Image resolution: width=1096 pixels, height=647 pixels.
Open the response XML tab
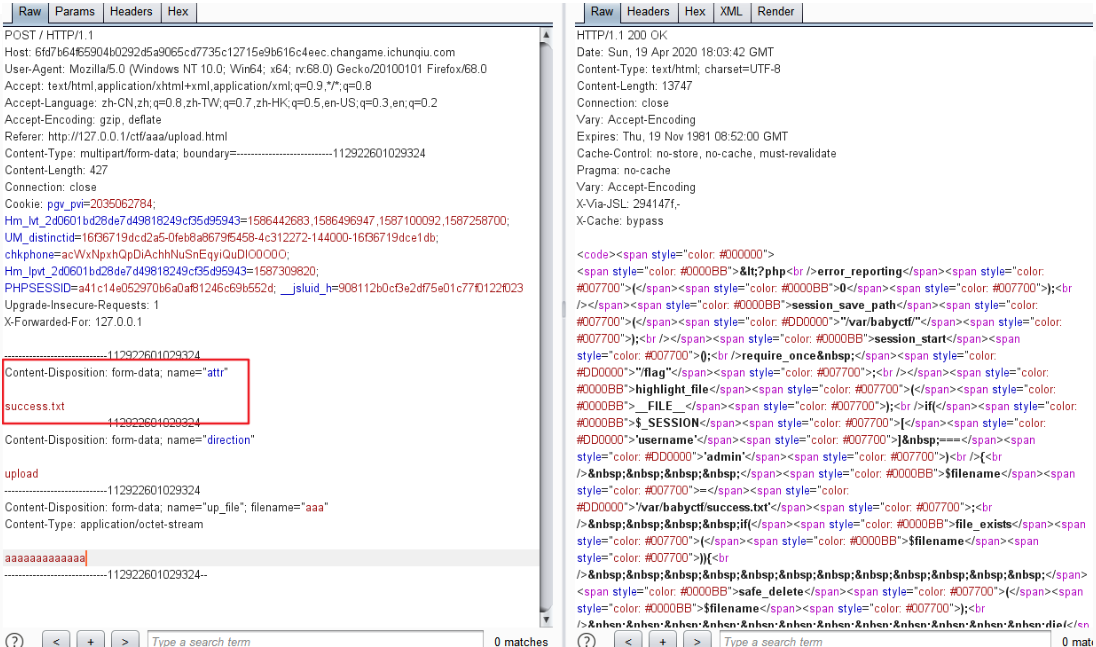[731, 12]
